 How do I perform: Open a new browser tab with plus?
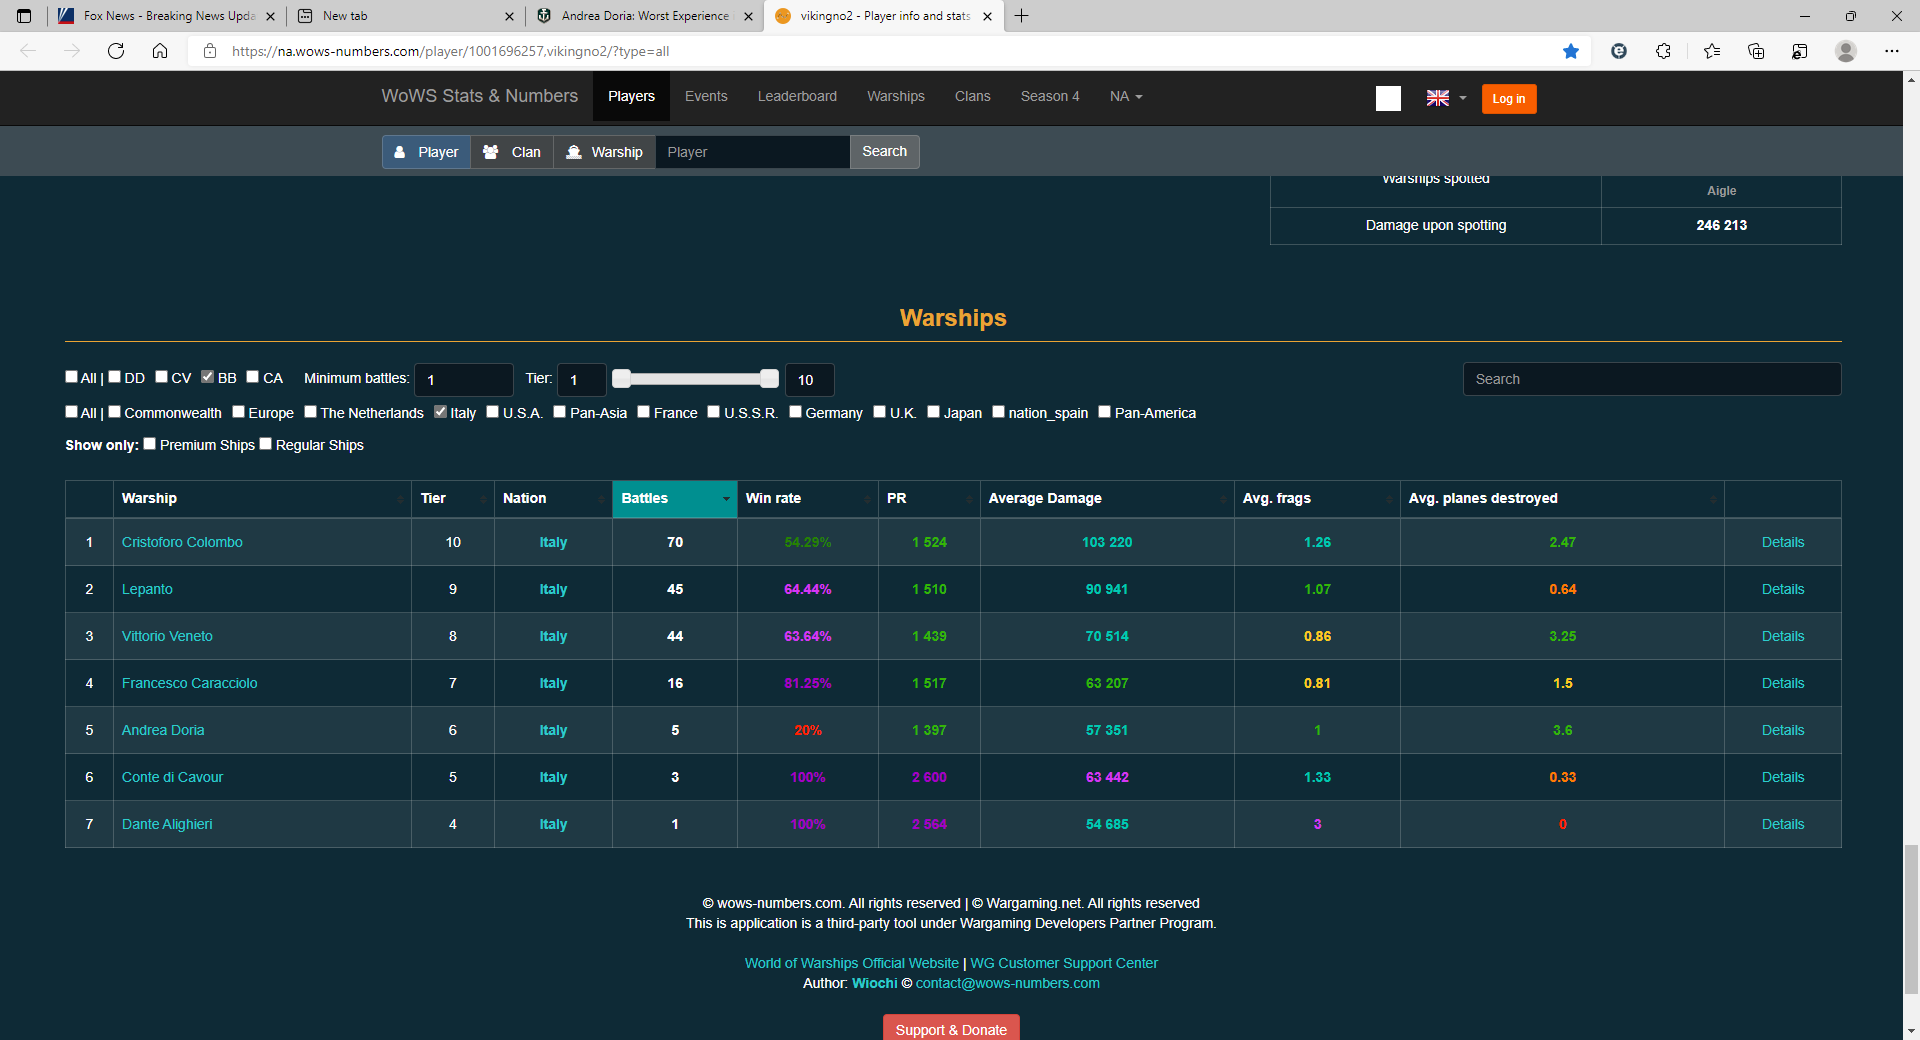click(x=1021, y=16)
